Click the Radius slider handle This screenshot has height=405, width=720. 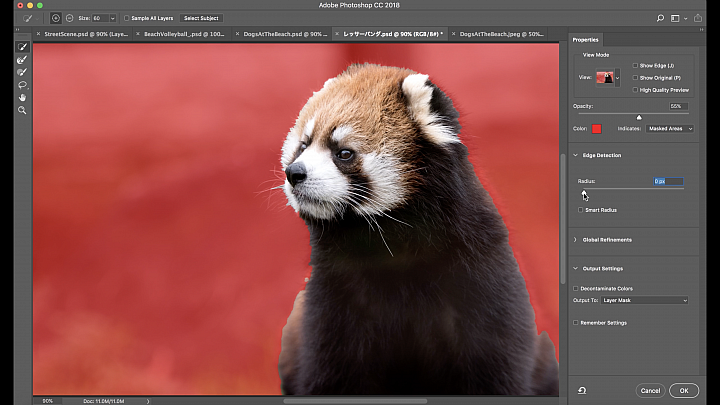point(584,193)
